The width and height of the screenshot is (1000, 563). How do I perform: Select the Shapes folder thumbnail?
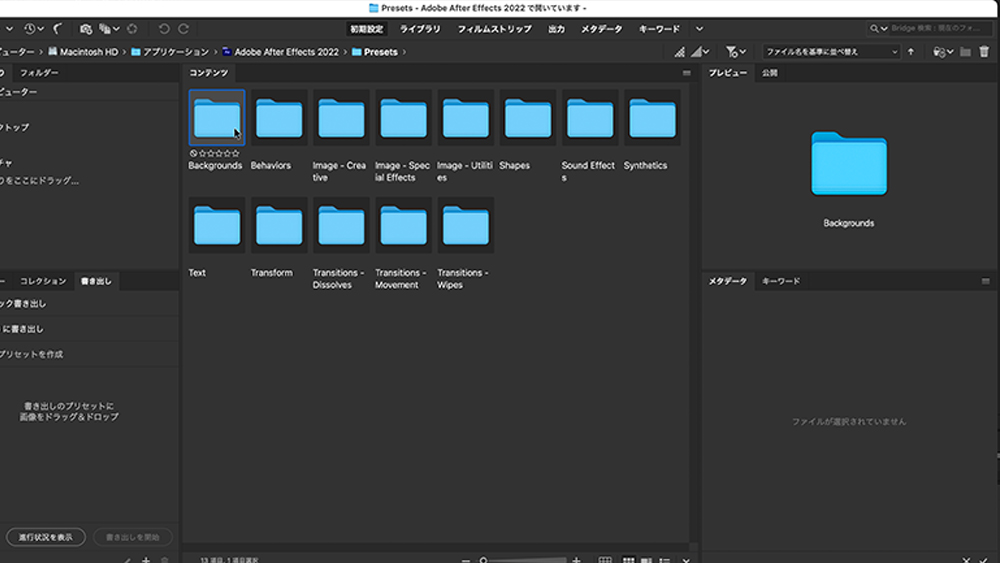point(527,119)
